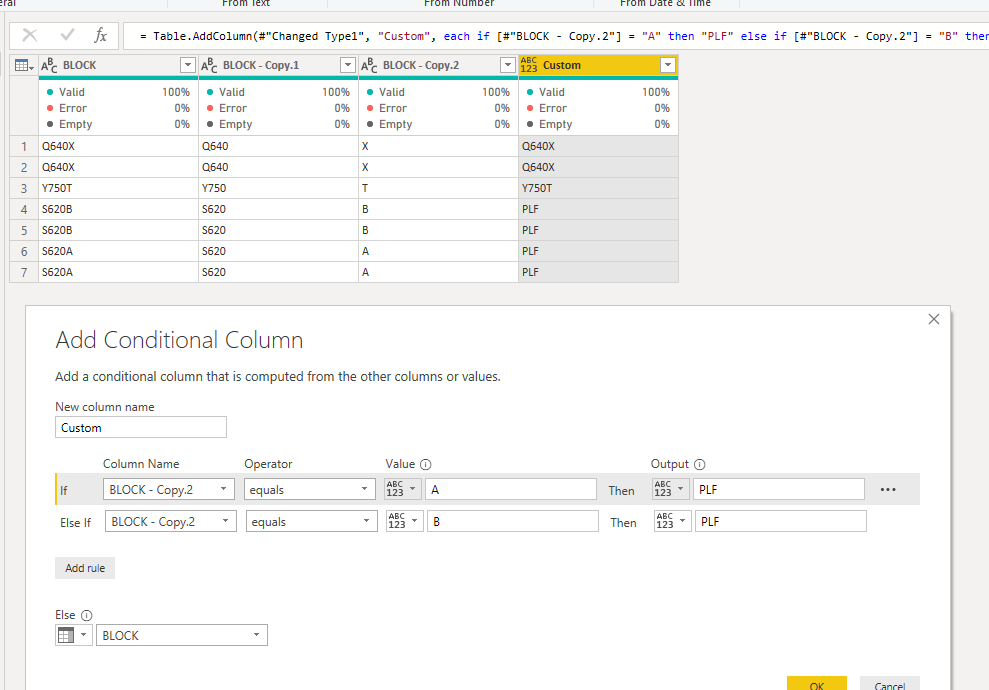Open filter dropdown for BLOCK - Copy.2 column
The height and width of the screenshot is (690, 989).
tap(508, 65)
